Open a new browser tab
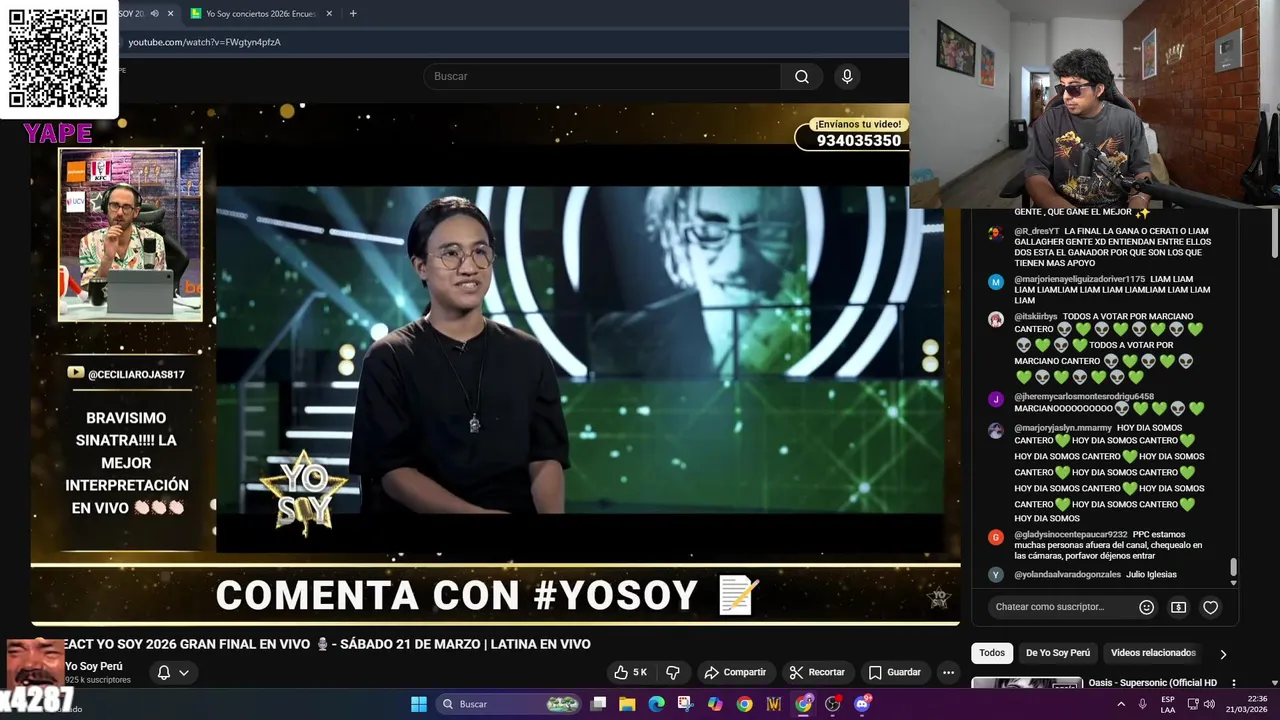The image size is (1280, 720). [353, 13]
